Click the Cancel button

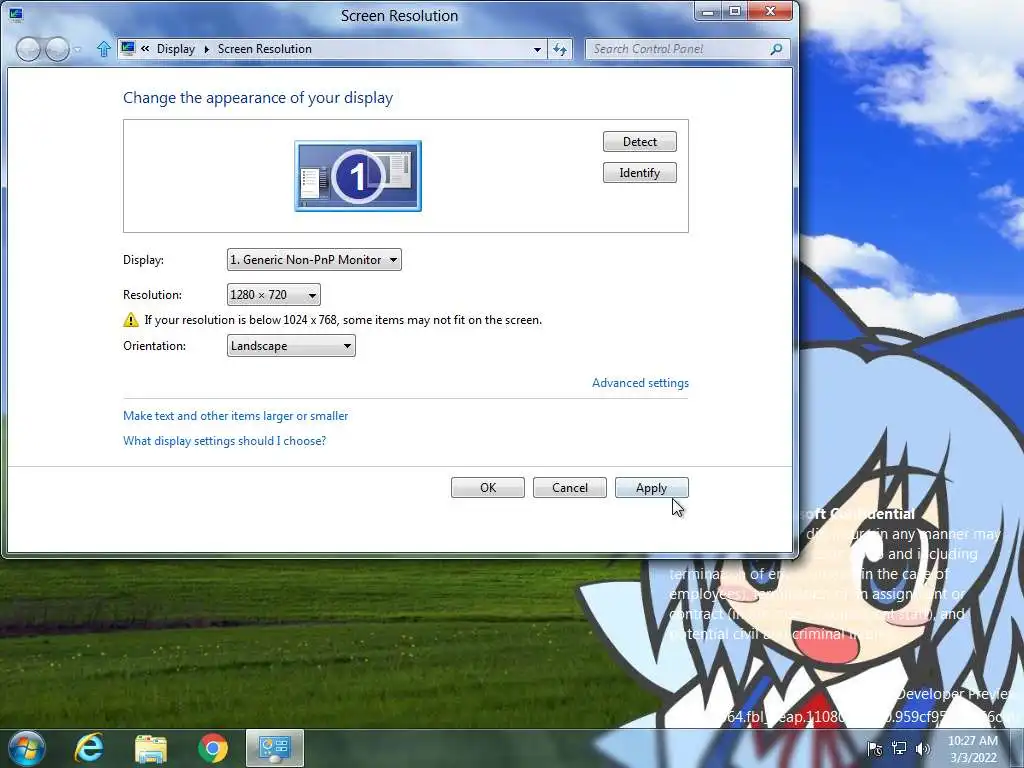[x=569, y=488]
